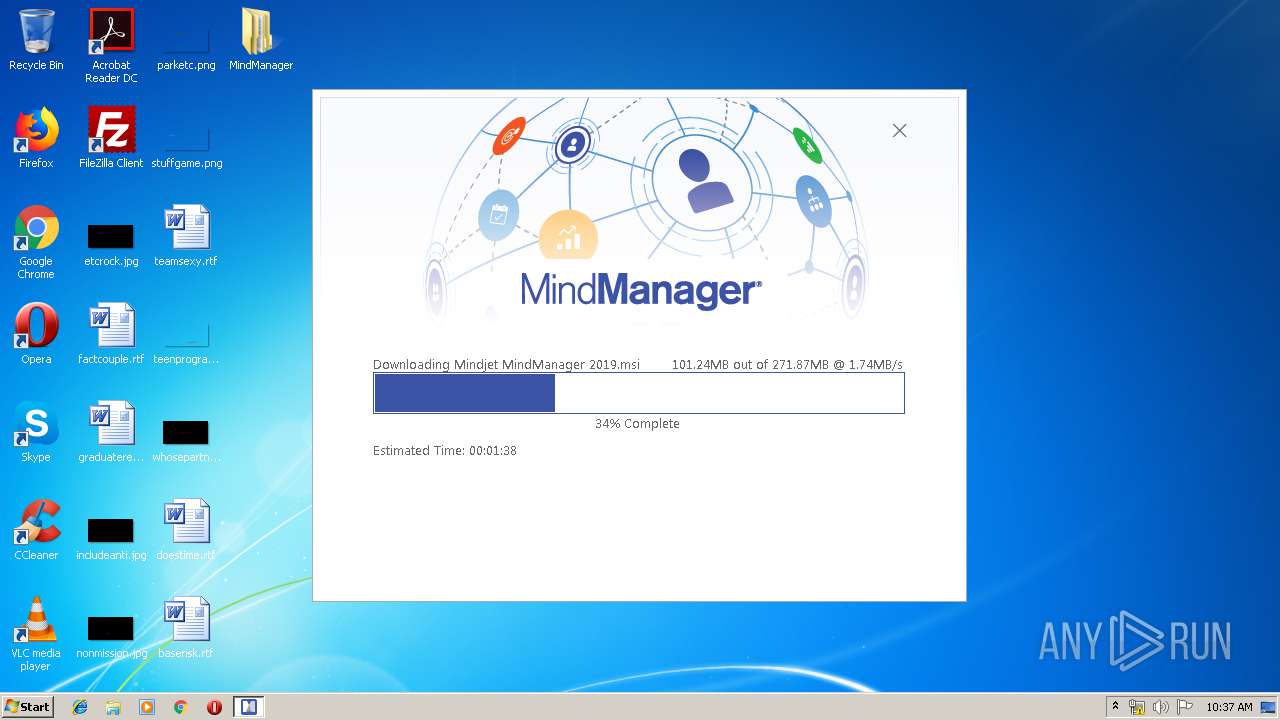Select the Skype desktop shortcut
Screen dimensions: 1280x720
pyautogui.click(x=36, y=432)
